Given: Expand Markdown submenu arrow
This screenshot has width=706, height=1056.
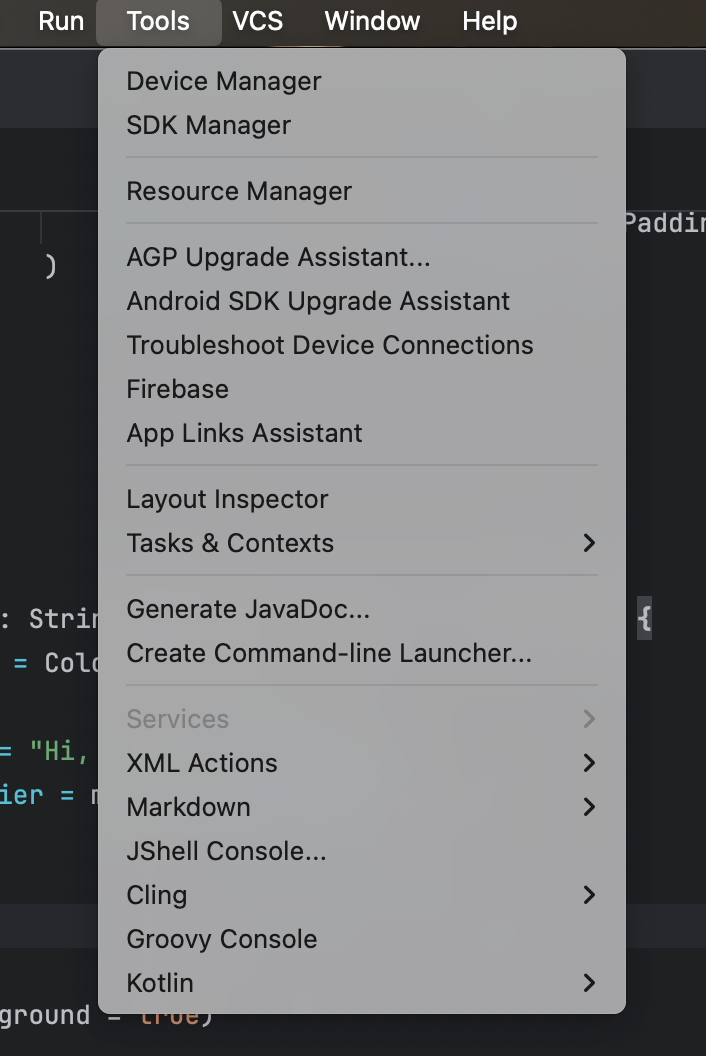Looking at the screenshot, I should [589, 807].
